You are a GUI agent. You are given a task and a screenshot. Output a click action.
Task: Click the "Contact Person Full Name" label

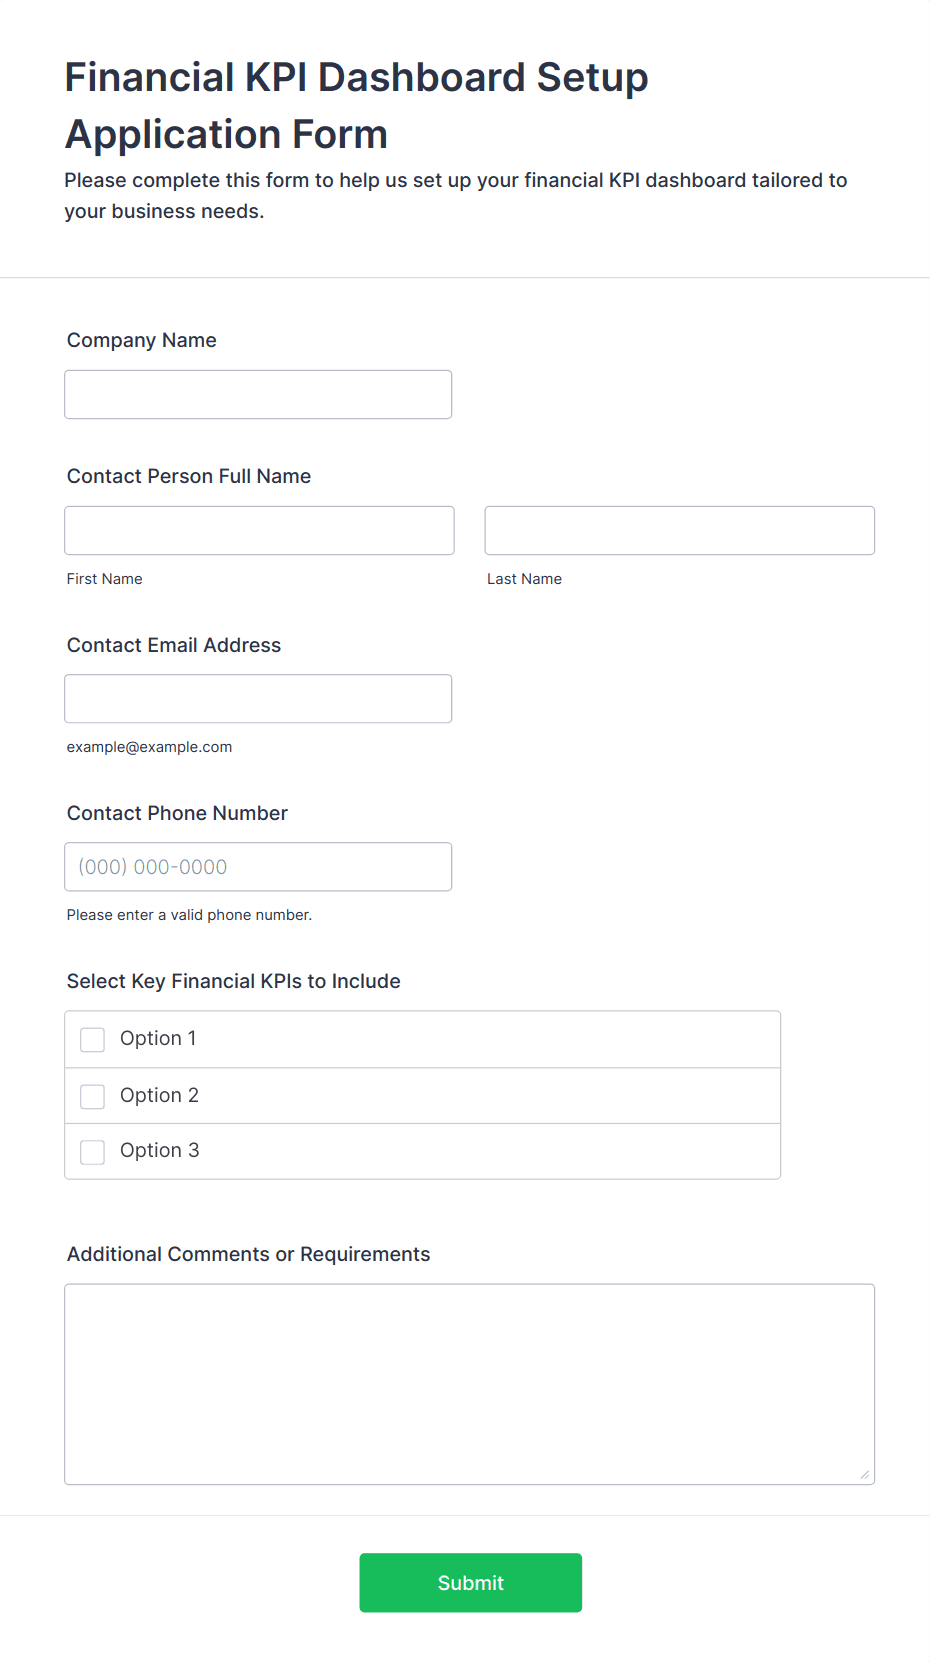click(189, 477)
